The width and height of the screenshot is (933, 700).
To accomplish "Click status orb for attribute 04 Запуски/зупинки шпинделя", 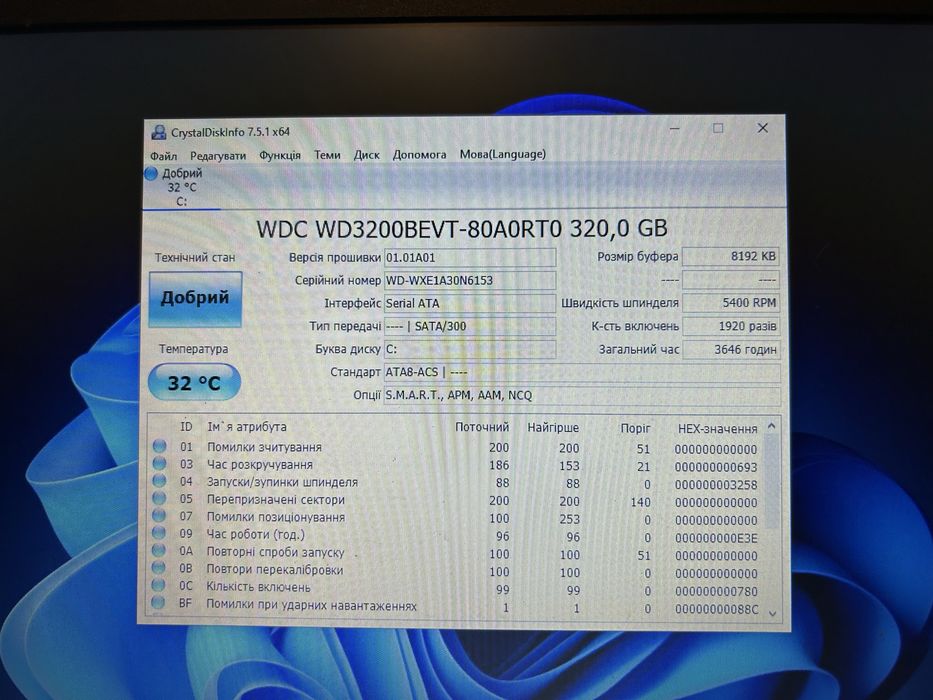I will click(159, 480).
